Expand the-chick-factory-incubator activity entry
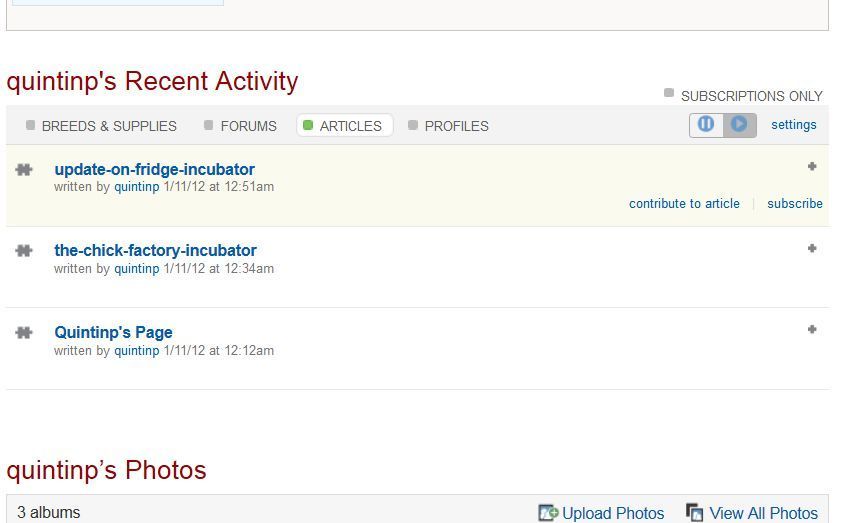The height and width of the screenshot is (523, 846). pos(812,248)
